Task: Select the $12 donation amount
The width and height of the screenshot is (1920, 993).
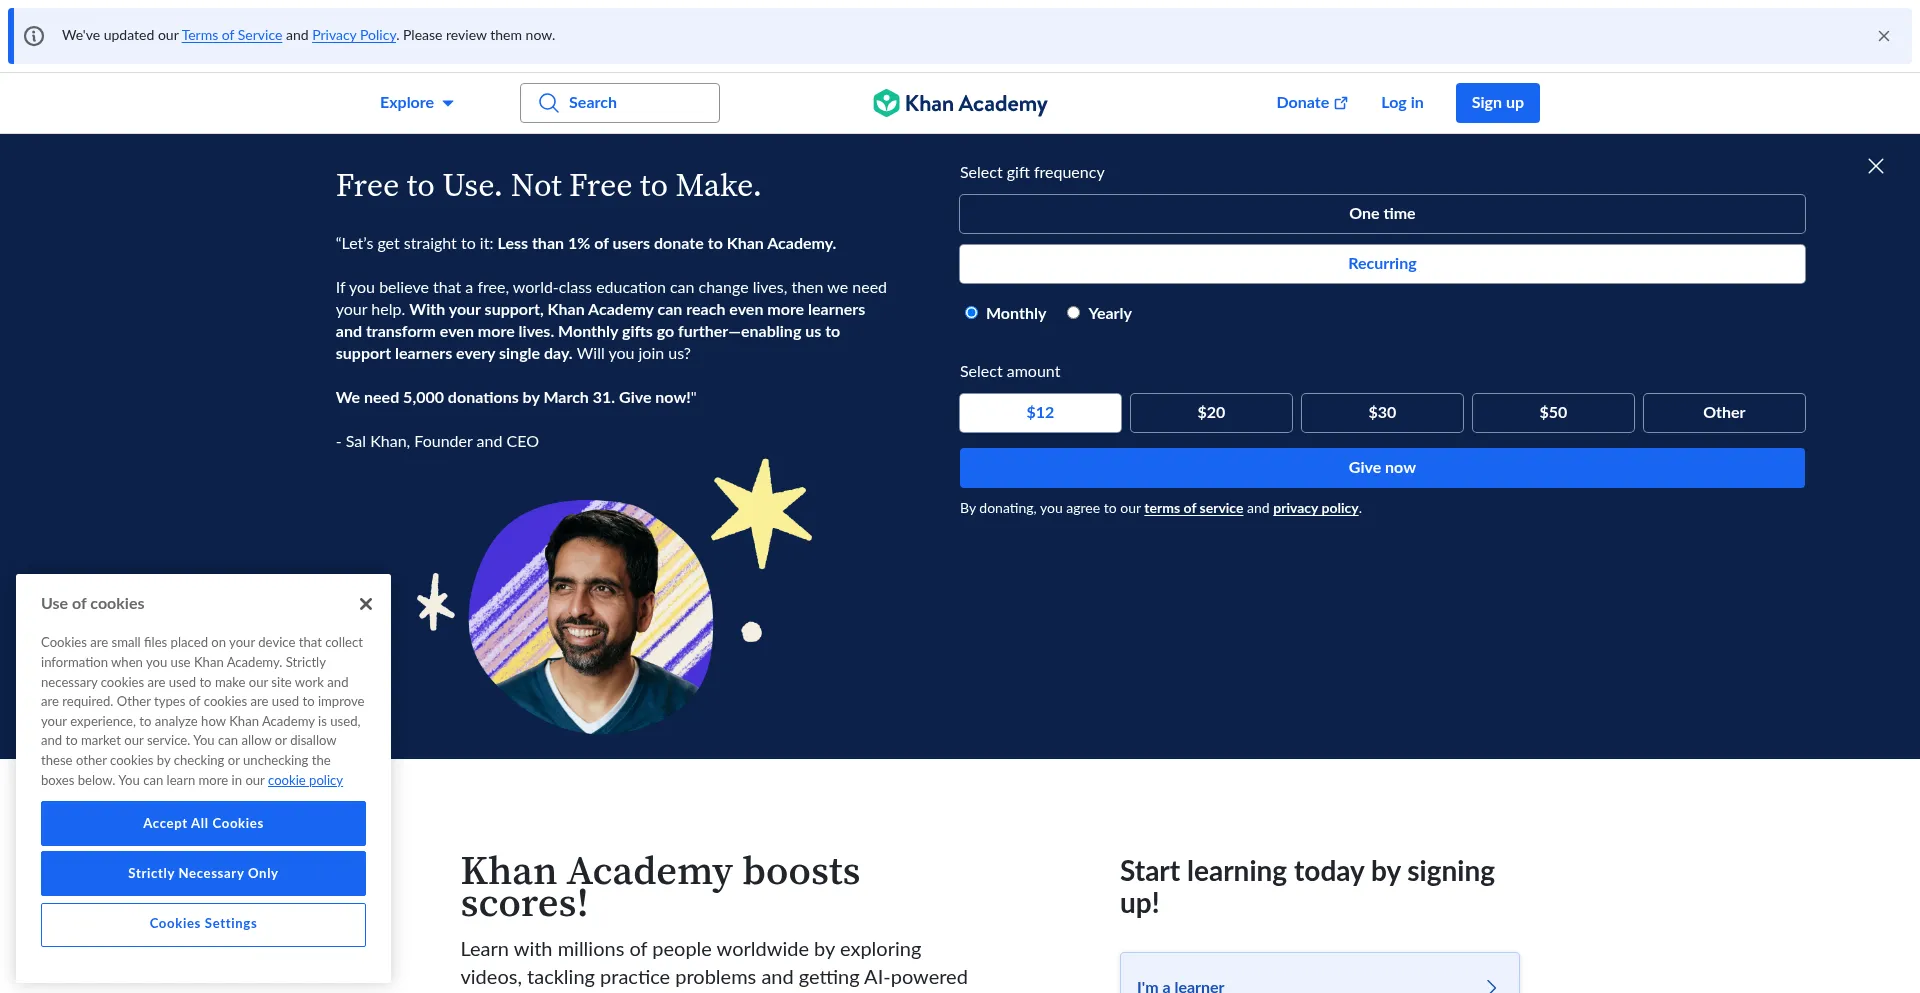Action: pyautogui.click(x=1040, y=413)
